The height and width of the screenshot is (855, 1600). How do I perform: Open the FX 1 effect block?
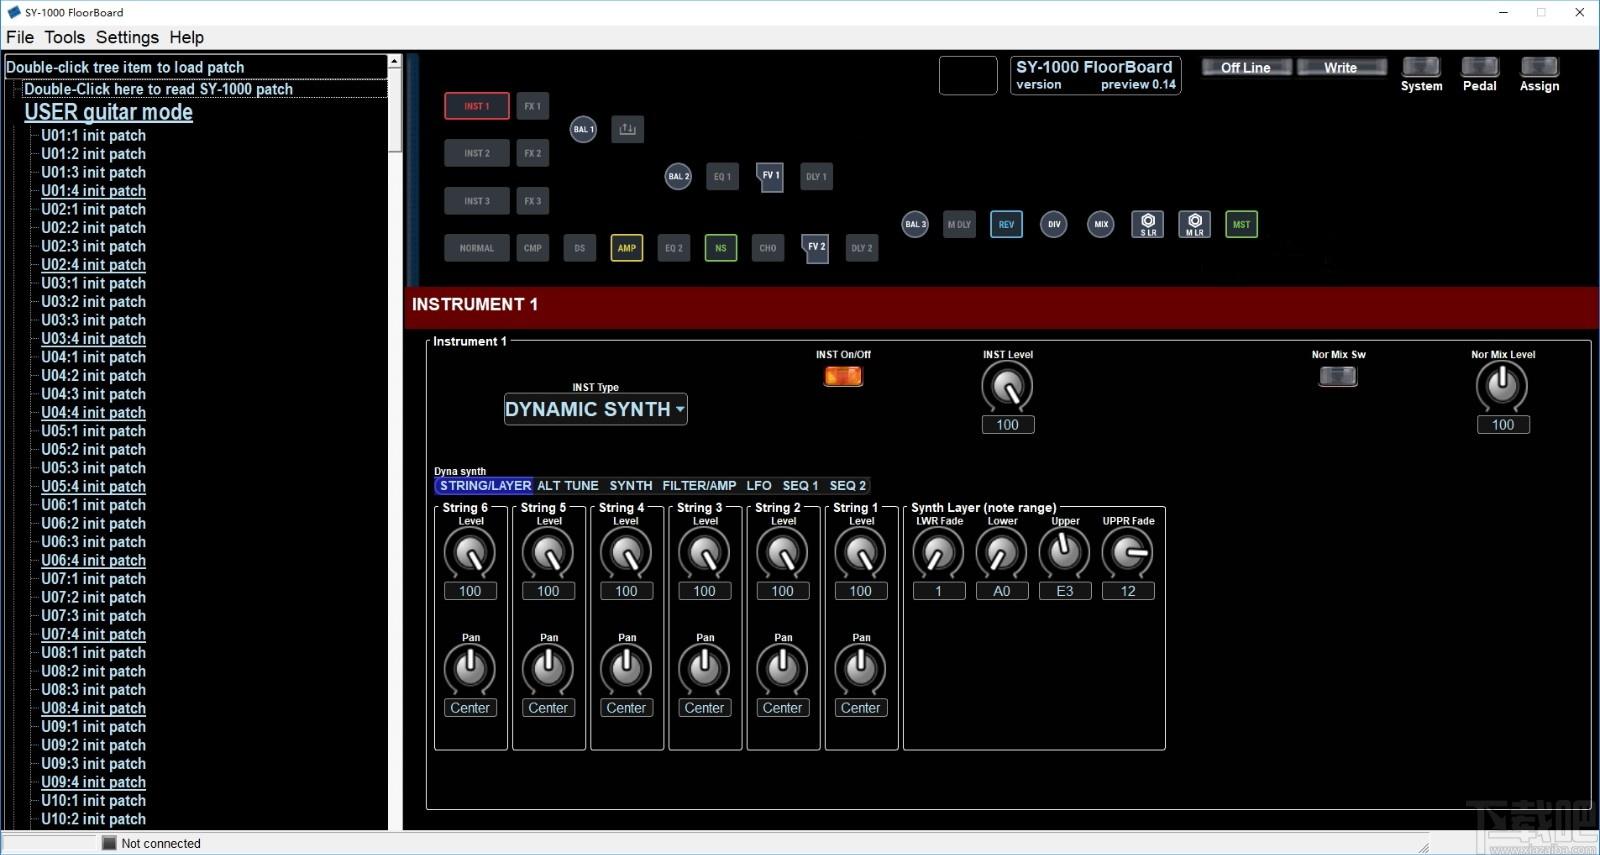533,106
